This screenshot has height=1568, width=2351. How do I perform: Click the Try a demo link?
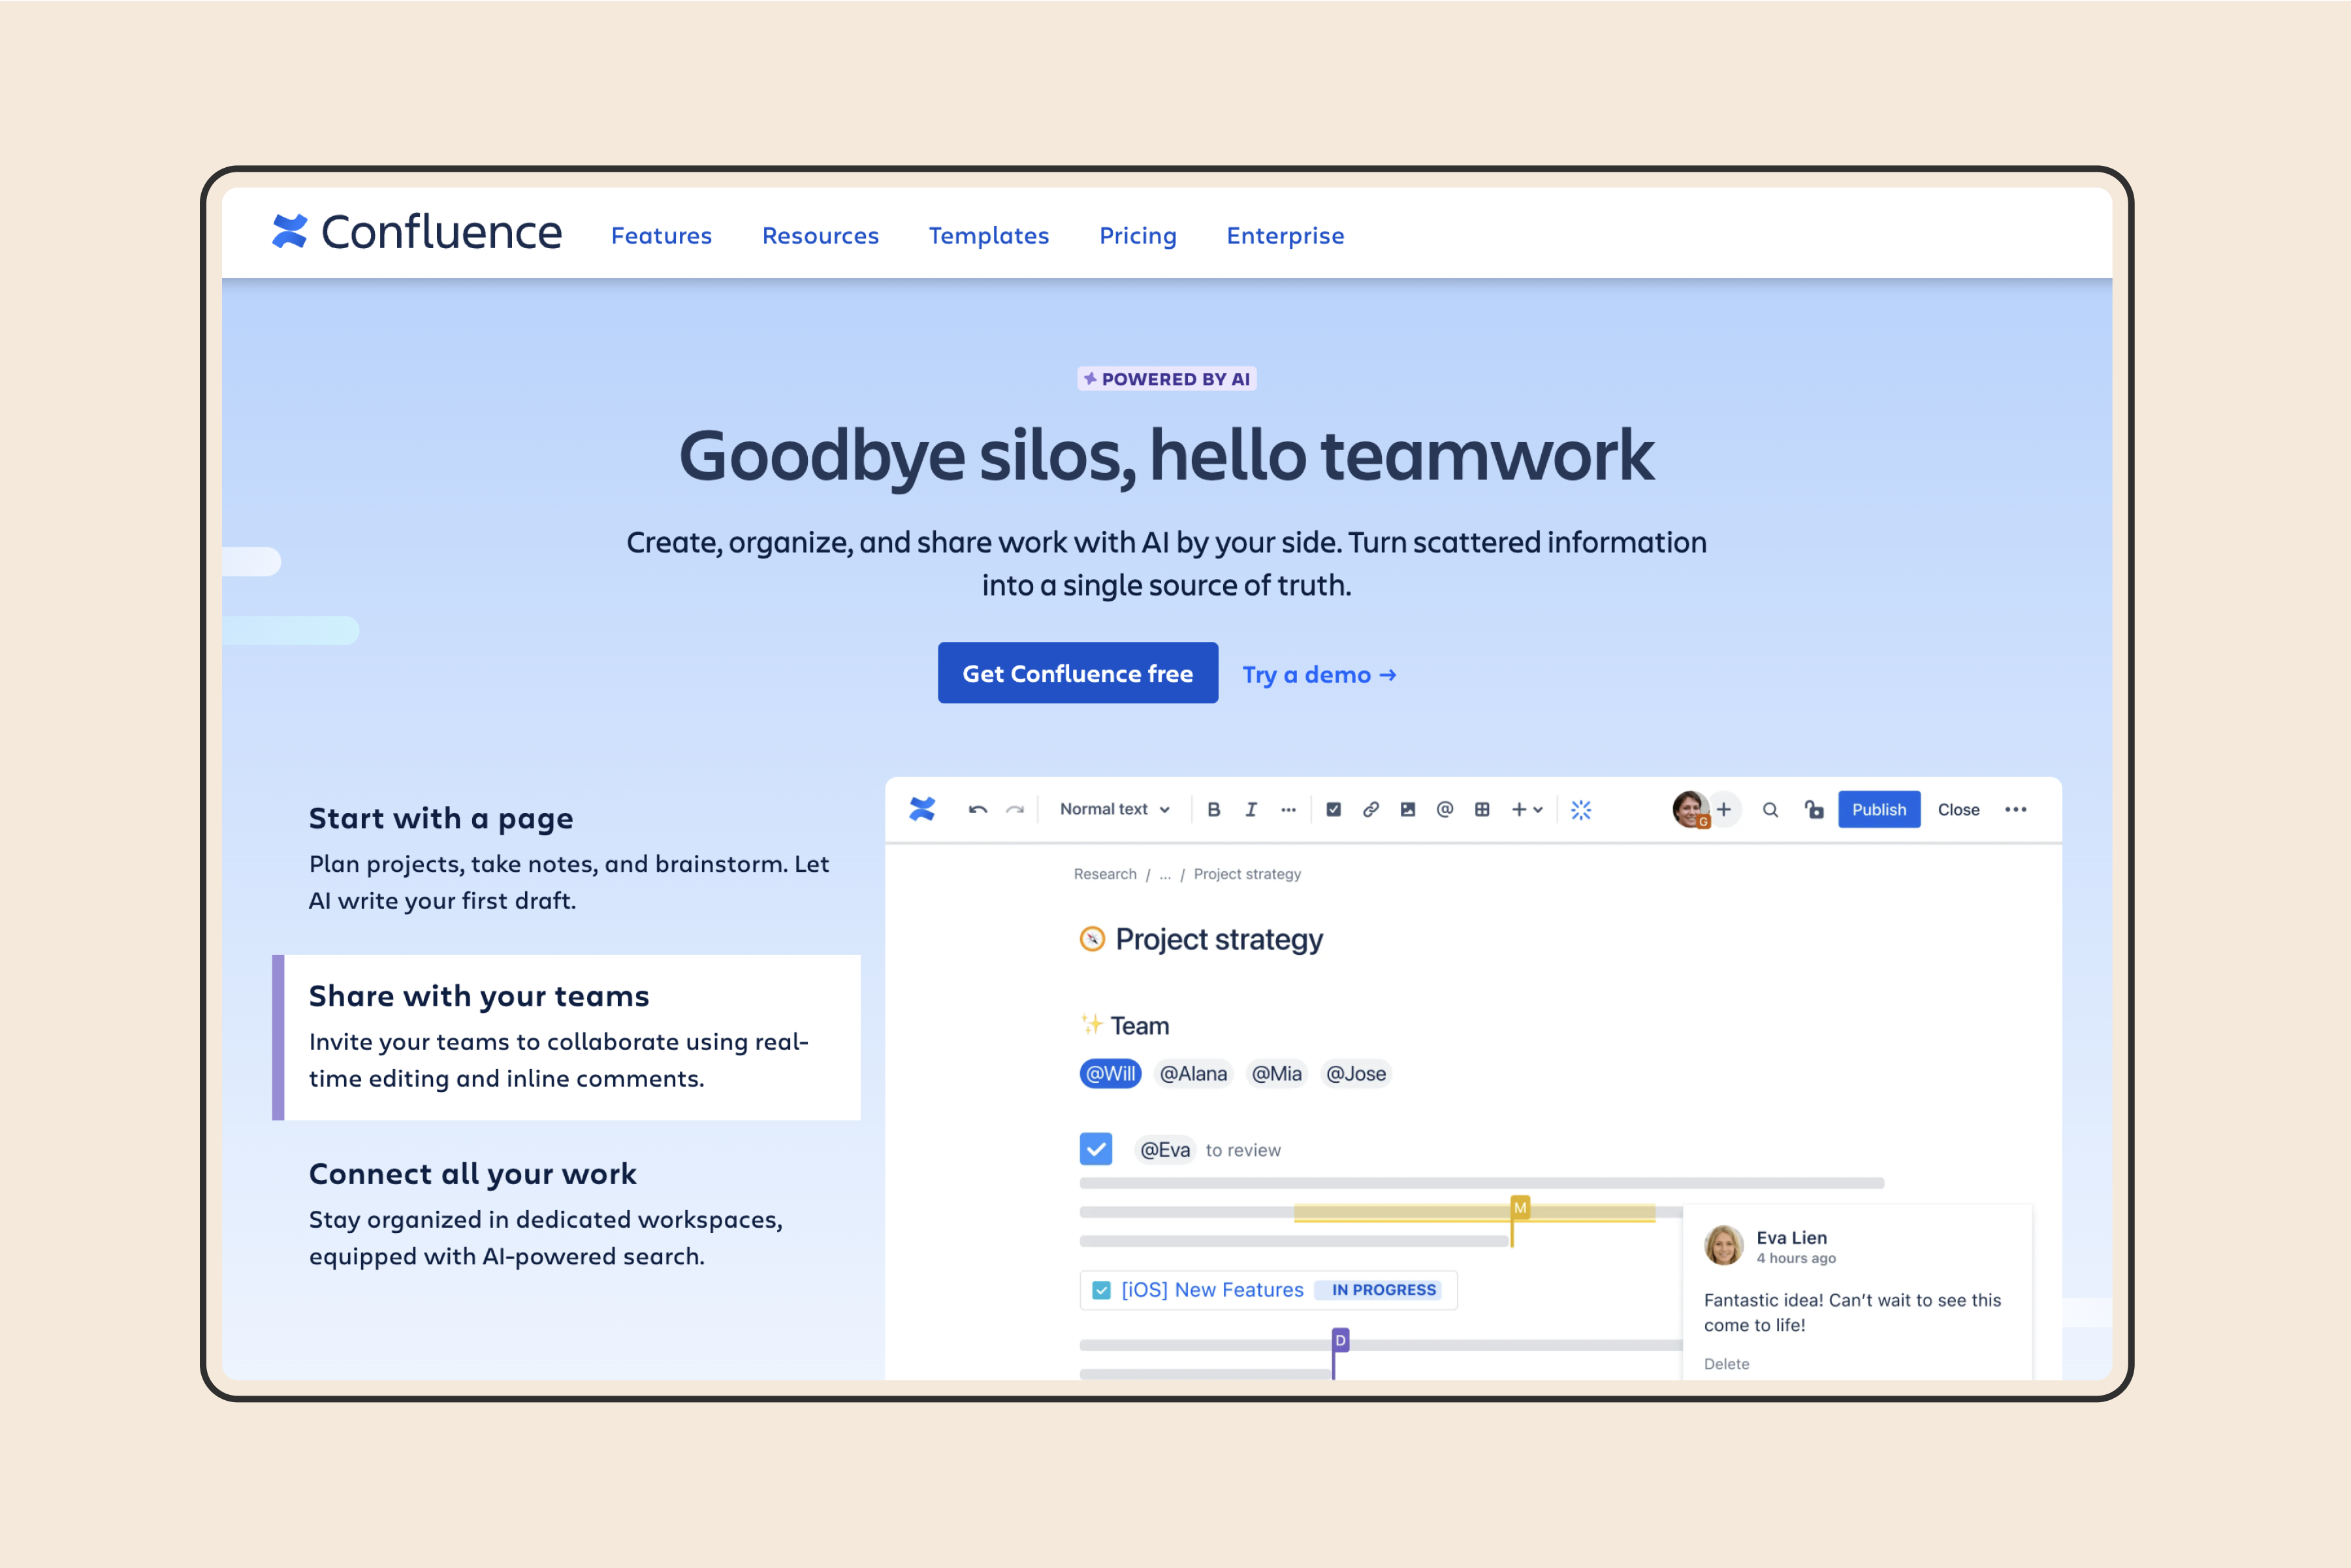tap(1320, 672)
